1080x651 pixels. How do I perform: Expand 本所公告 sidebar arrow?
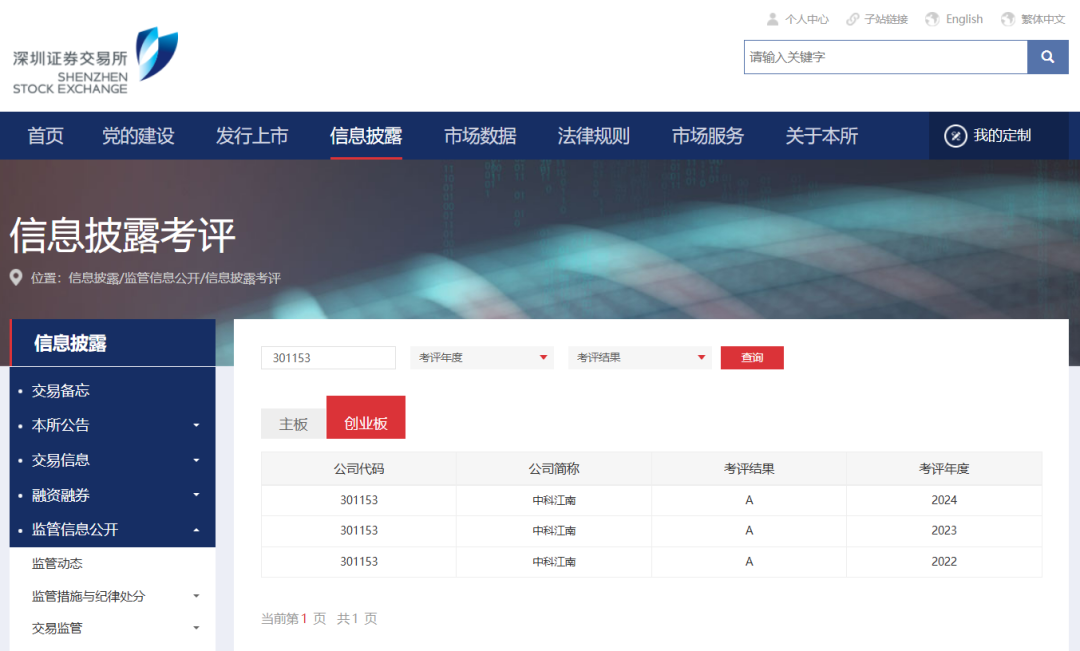pos(196,425)
